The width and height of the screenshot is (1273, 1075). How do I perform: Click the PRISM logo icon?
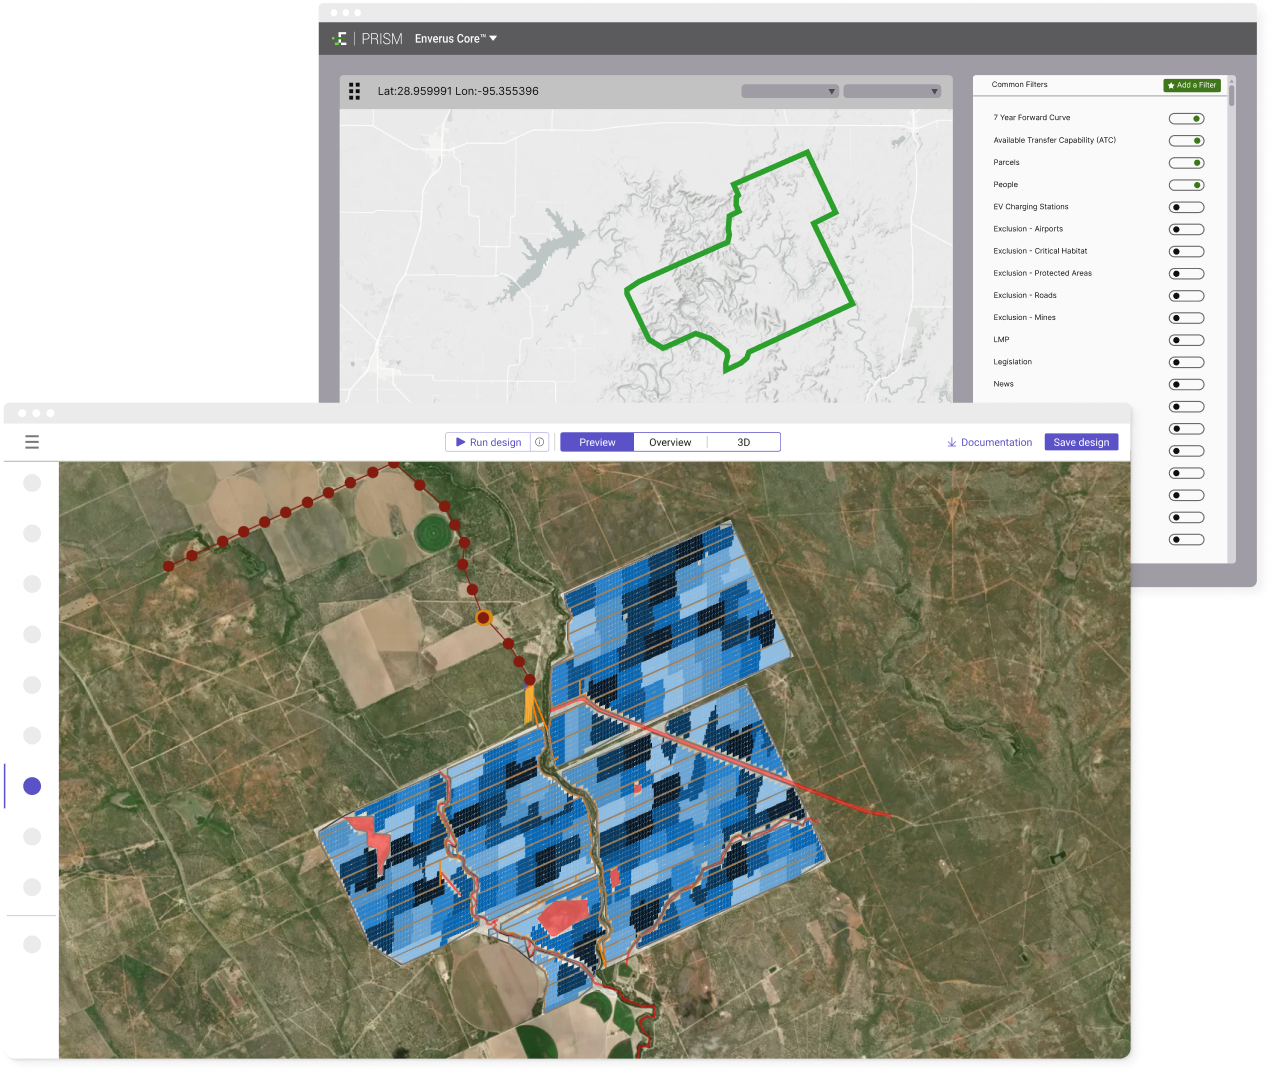[340, 39]
